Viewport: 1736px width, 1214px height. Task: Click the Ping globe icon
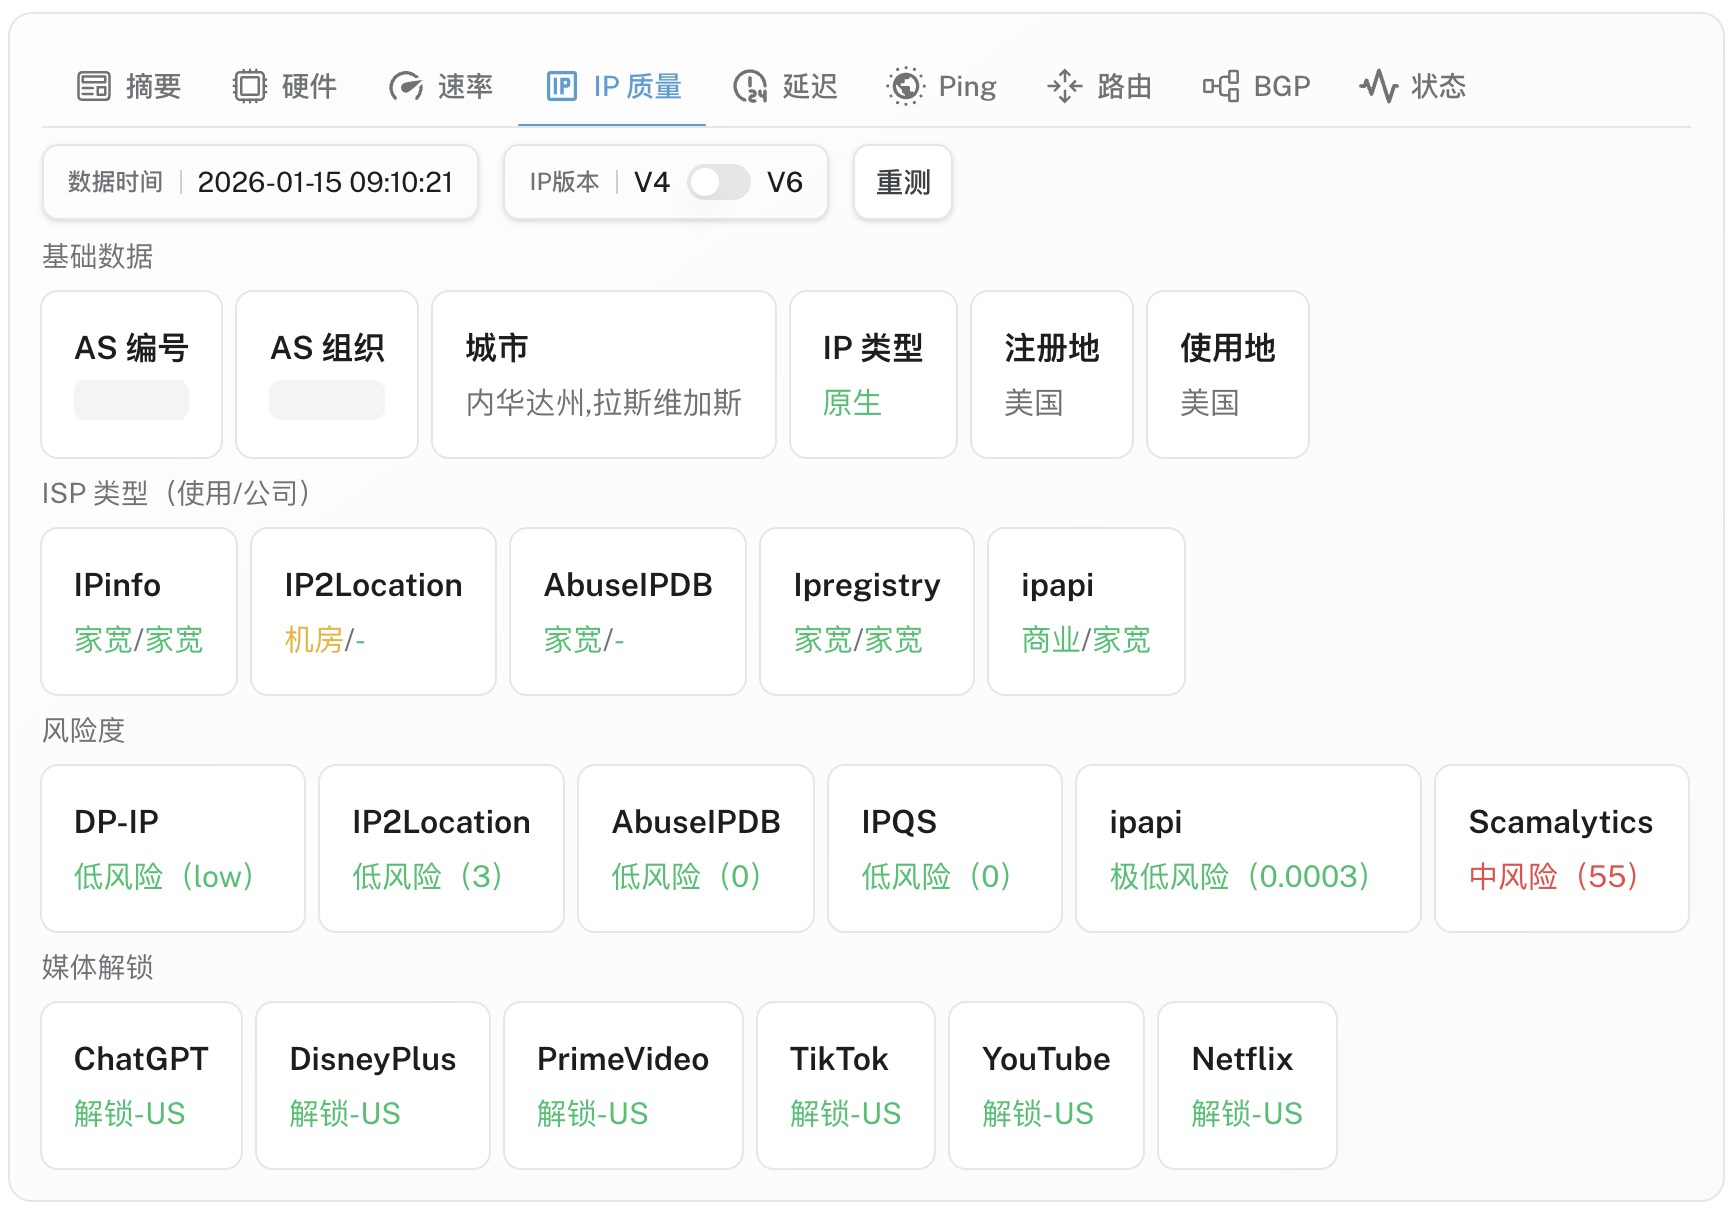click(906, 86)
